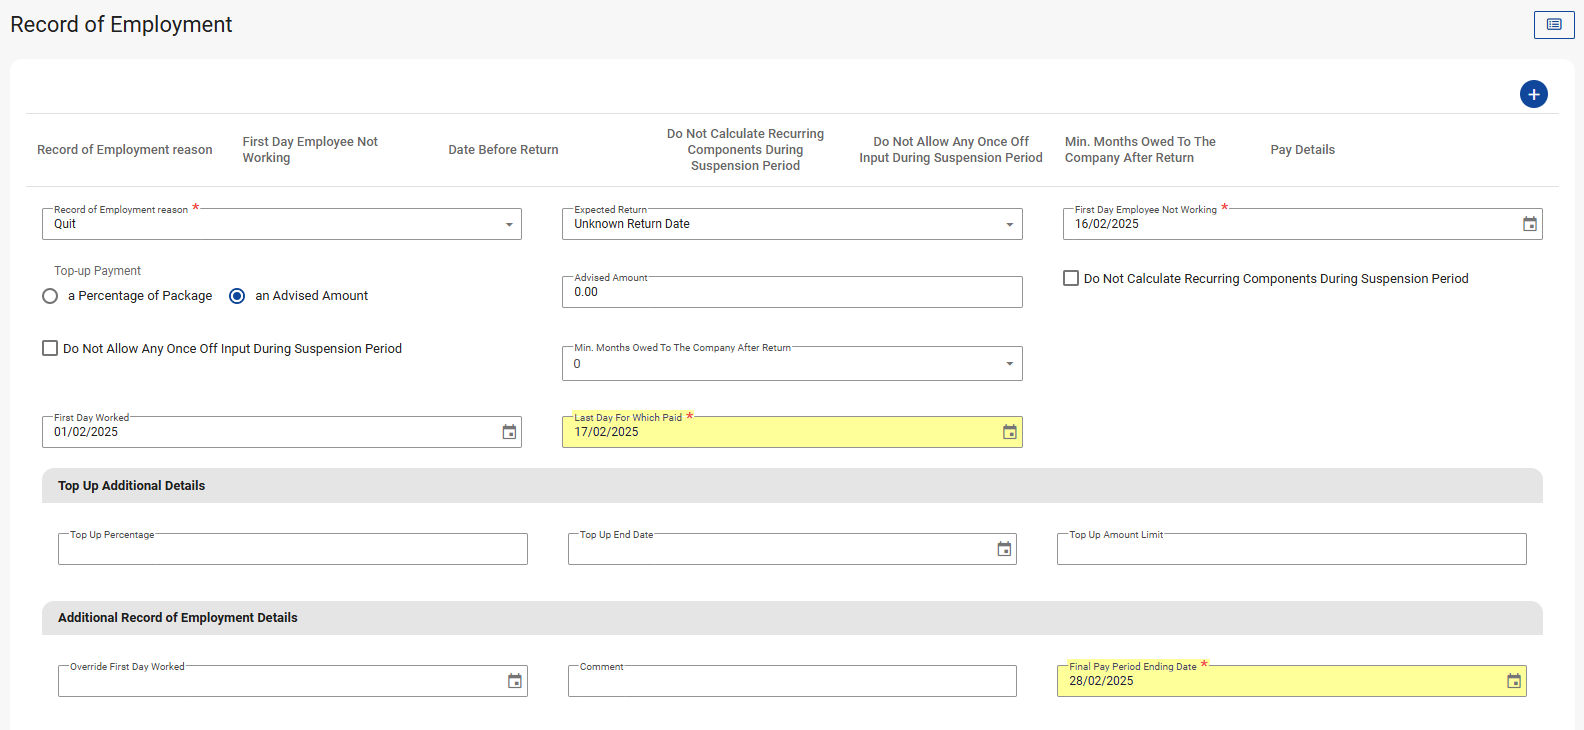Open calendar for Final Pay Period Ending Date
1584x730 pixels.
pyautogui.click(x=1513, y=681)
